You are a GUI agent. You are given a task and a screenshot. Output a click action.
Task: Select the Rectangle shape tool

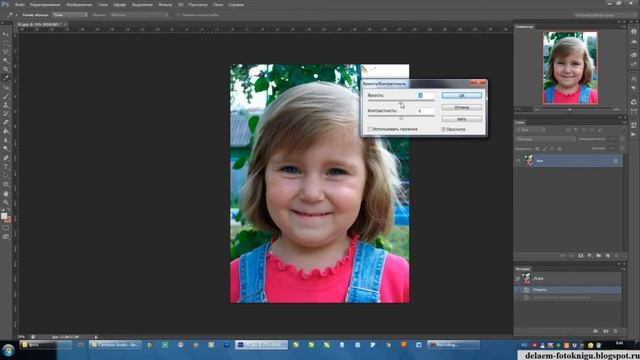click(6, 184)
